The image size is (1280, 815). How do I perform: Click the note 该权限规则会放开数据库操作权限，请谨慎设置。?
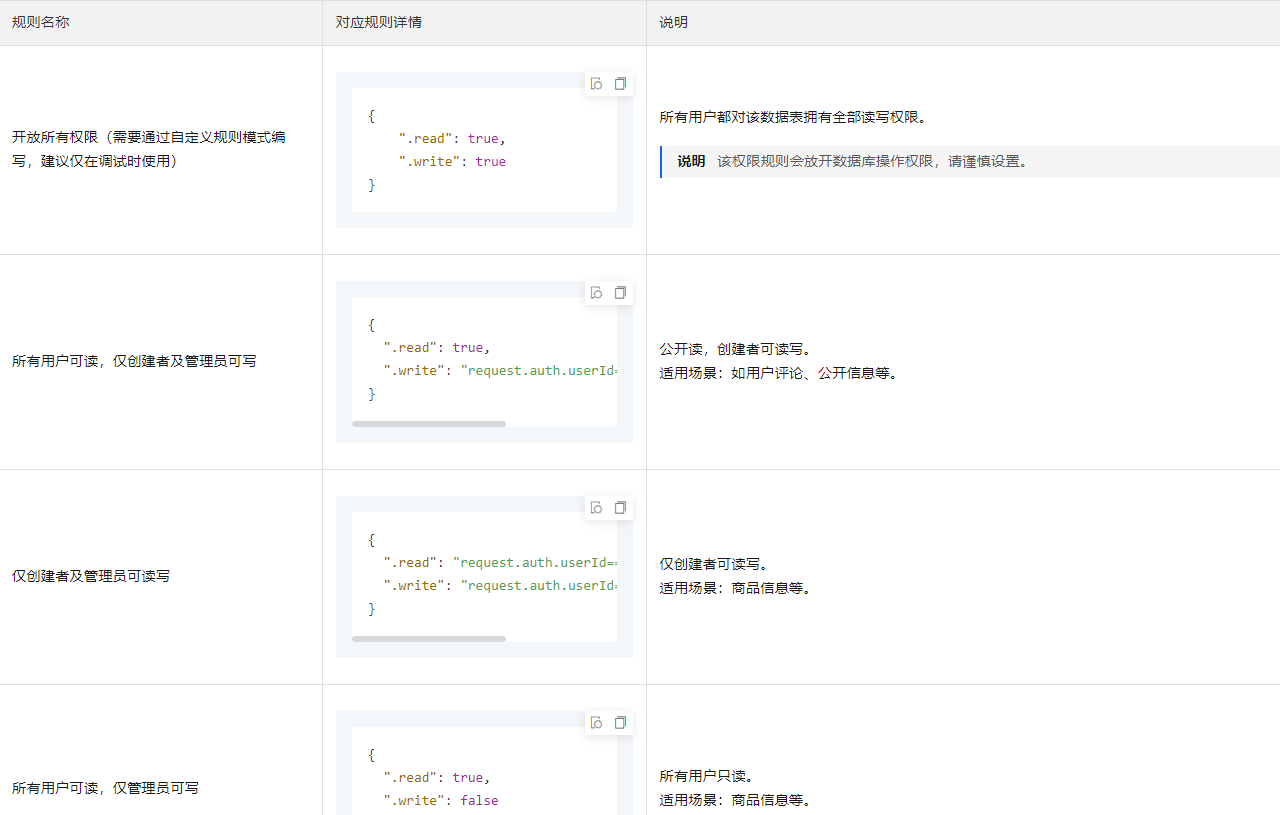(x=873, y=161)
